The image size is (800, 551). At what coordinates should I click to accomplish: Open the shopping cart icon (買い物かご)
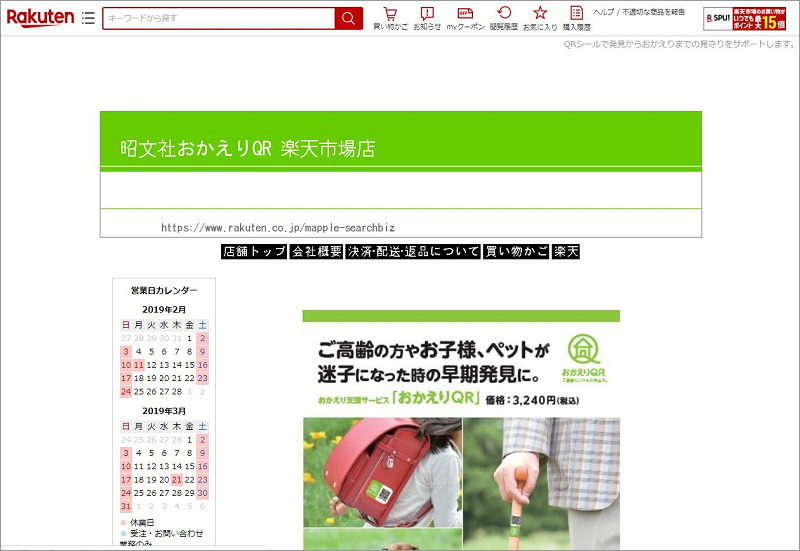pos(390,18)
